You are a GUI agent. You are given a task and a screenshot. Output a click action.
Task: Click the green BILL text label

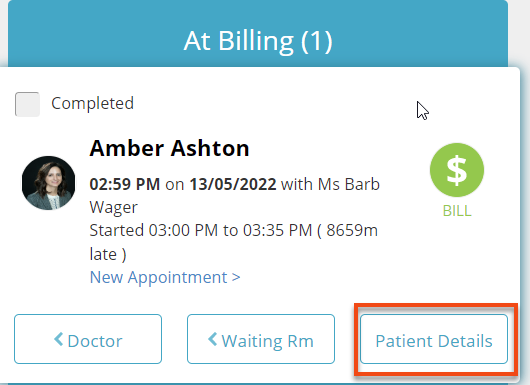tap(457, 211)
